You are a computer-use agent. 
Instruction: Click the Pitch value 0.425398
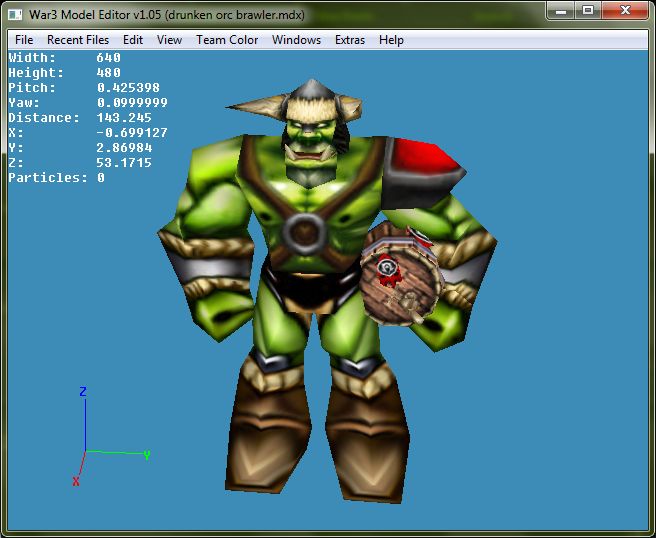128,88
